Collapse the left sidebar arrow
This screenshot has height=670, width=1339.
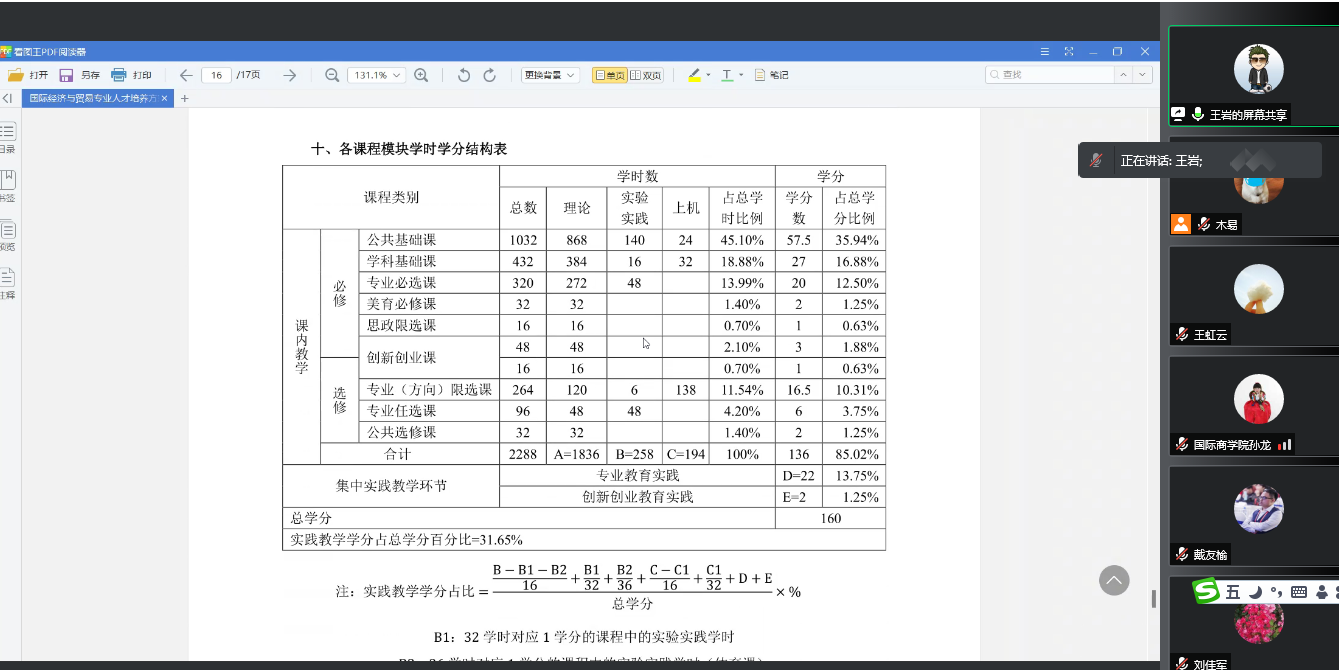pyautogui.click(x=8, y=98)
